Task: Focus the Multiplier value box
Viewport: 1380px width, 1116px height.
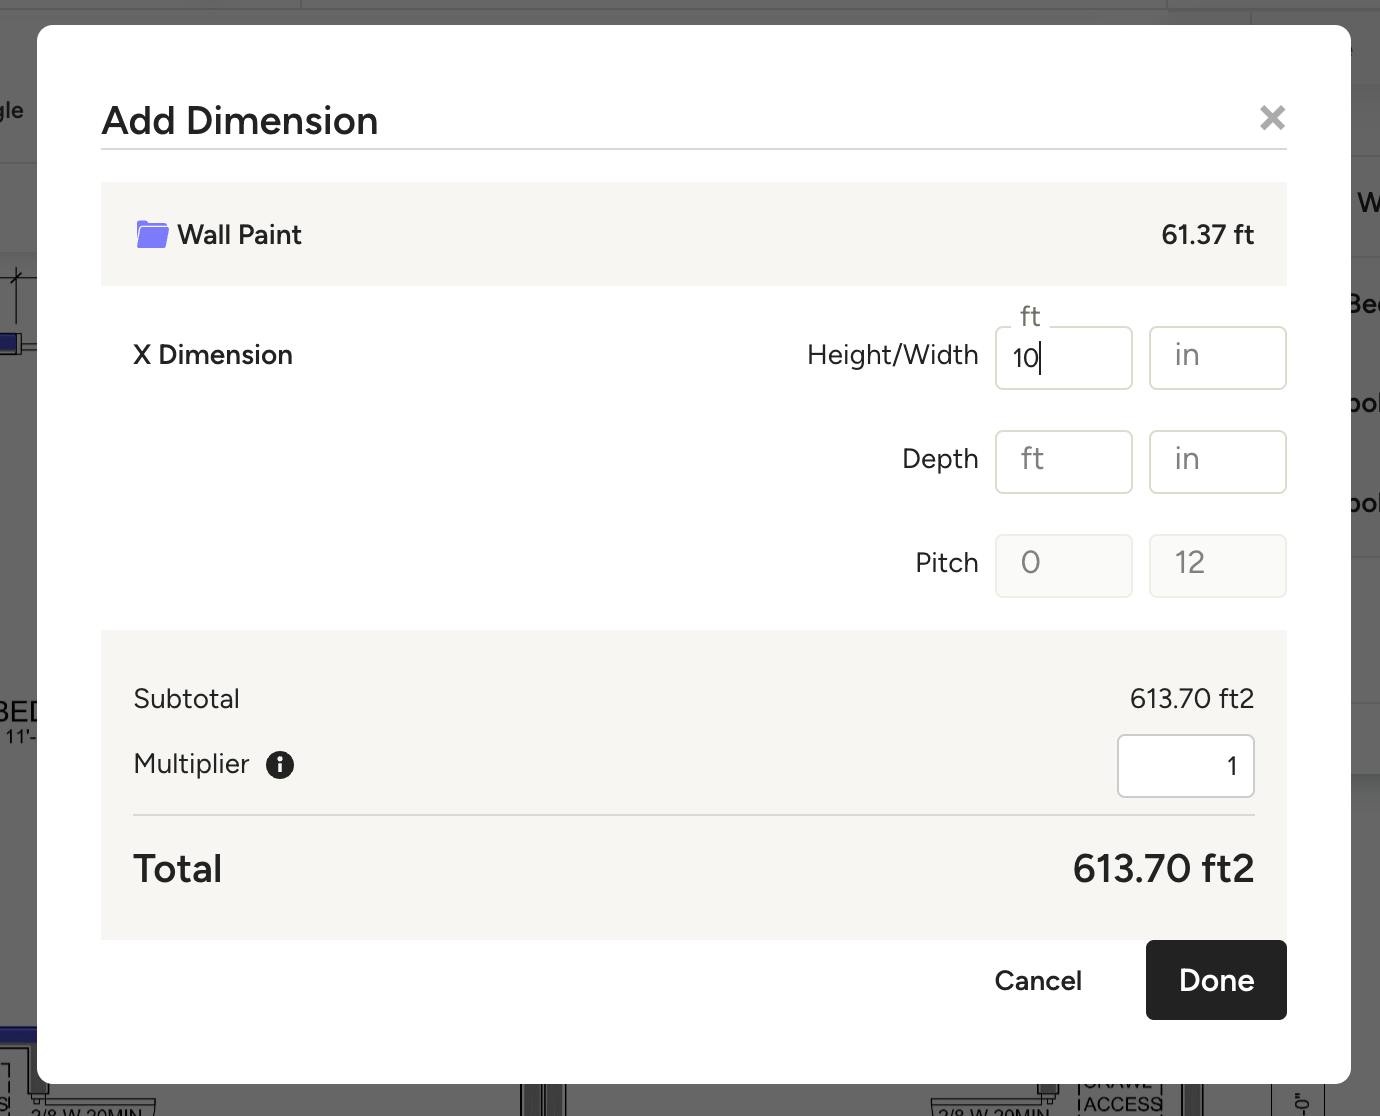Action: [x=1185, y=766]
